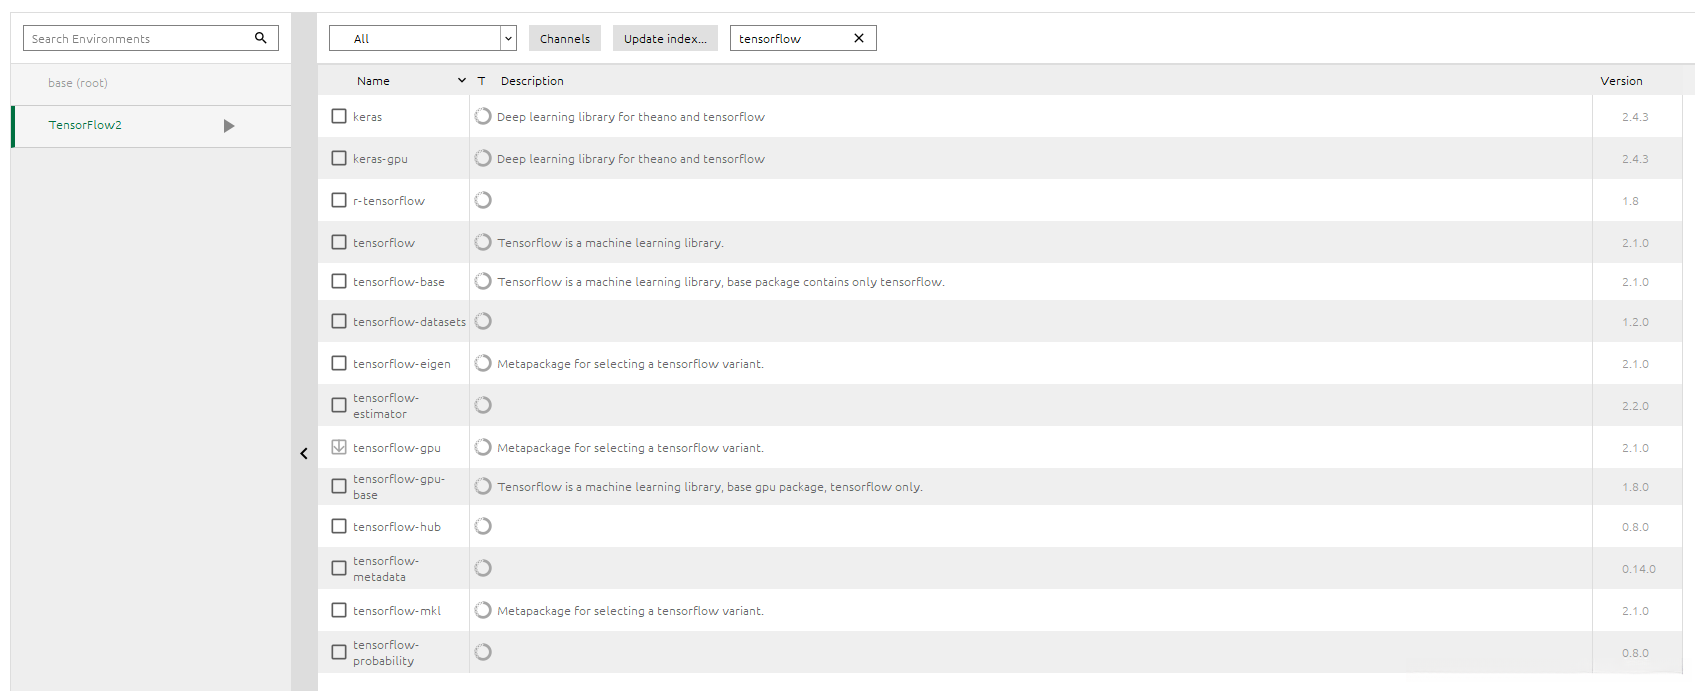Check the tensorflow-datasets checkbox
Screen dimensions: 1695x691
pos(339,321)
